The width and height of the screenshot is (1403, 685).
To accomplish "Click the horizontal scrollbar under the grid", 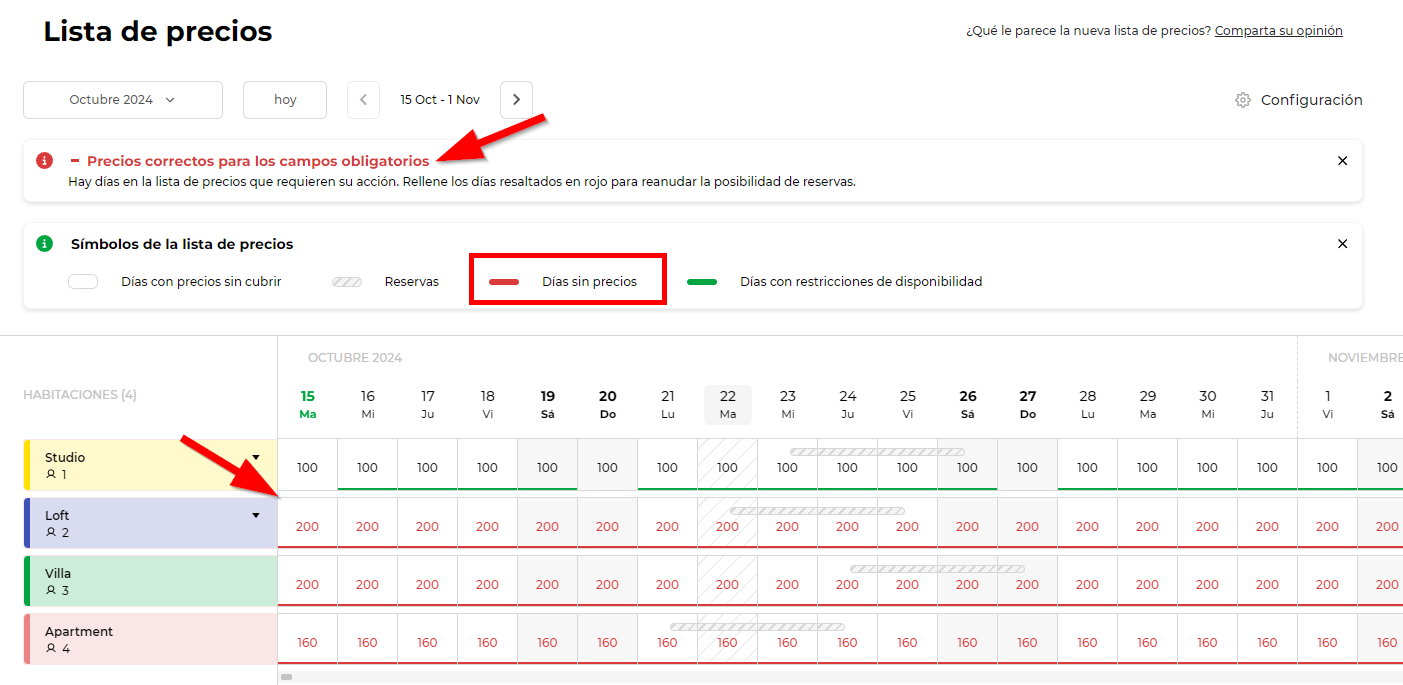I will pos(286,677).
